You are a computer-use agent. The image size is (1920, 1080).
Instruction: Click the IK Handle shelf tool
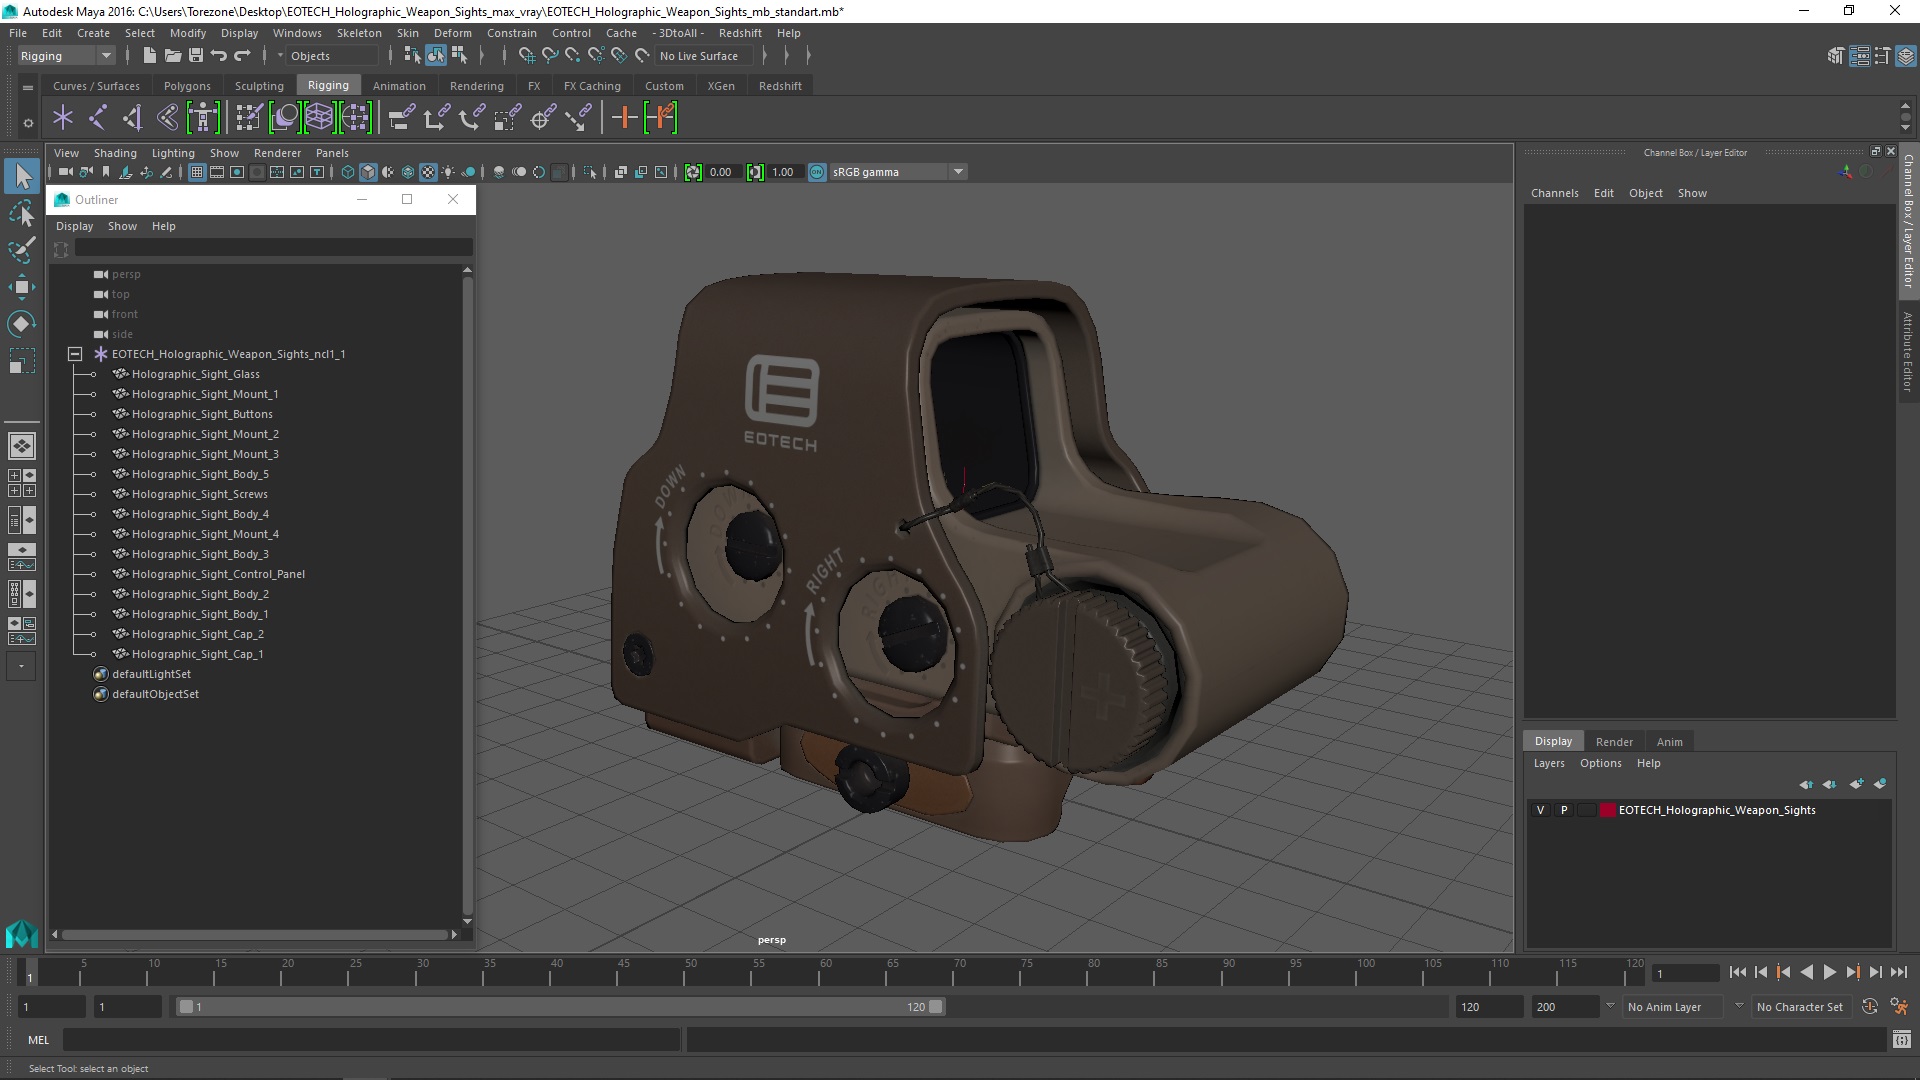132,118
